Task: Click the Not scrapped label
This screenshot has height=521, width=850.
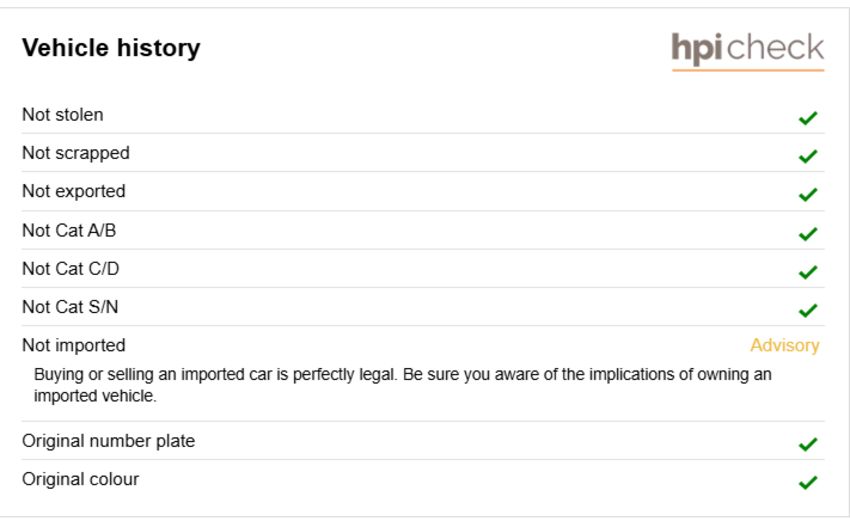Action: pos(76,153)
